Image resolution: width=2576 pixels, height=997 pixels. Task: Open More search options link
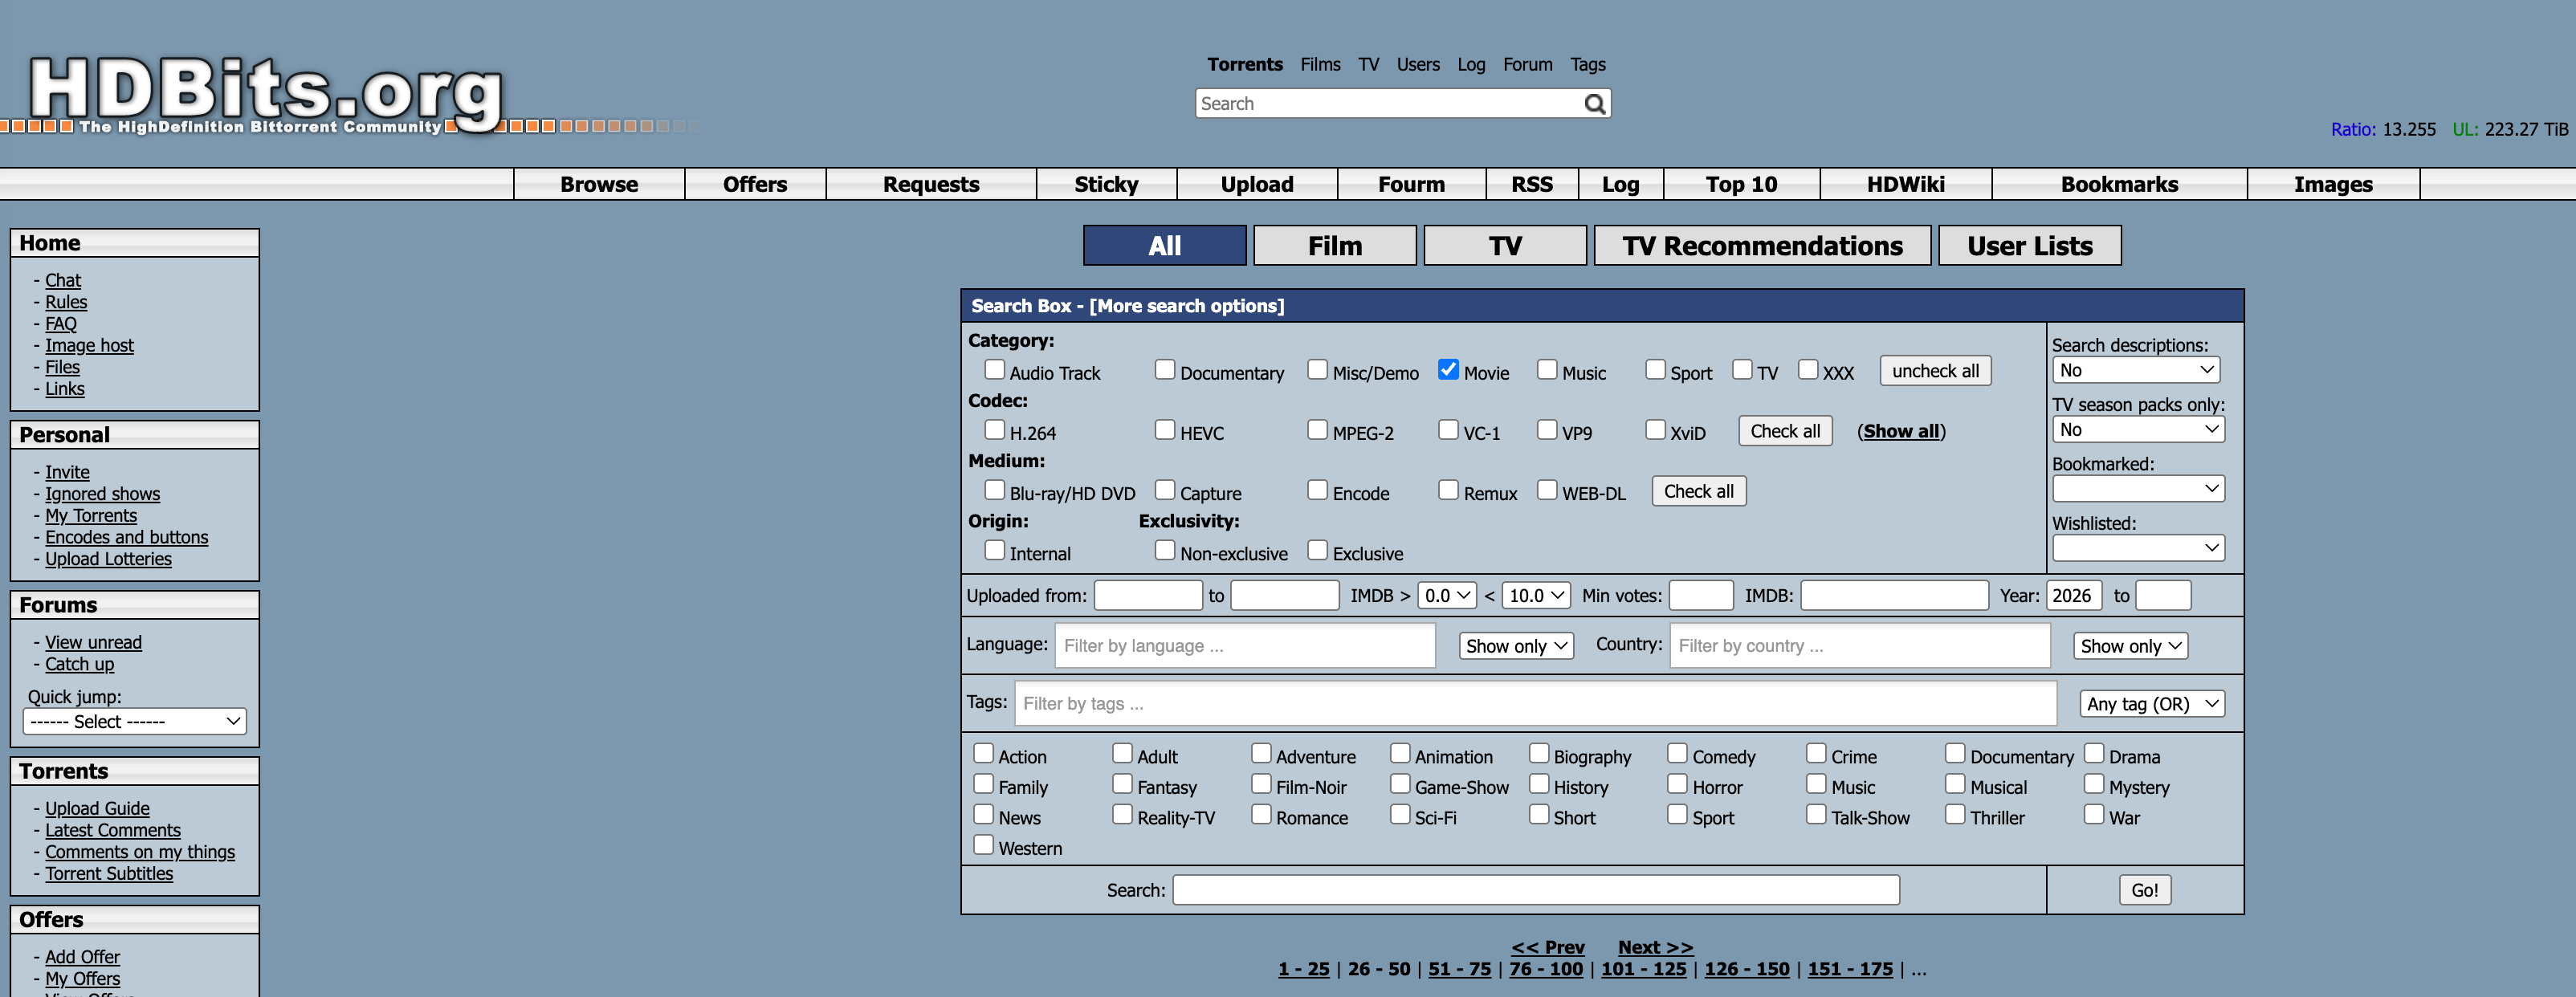[1186, 306]
